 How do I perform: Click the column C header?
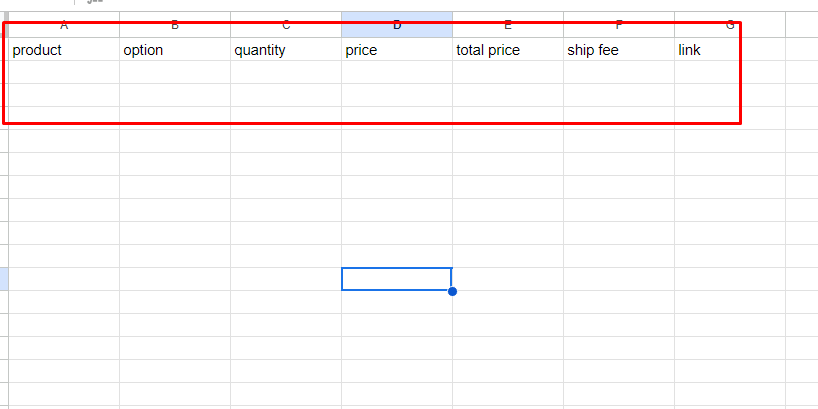(286, 25)
